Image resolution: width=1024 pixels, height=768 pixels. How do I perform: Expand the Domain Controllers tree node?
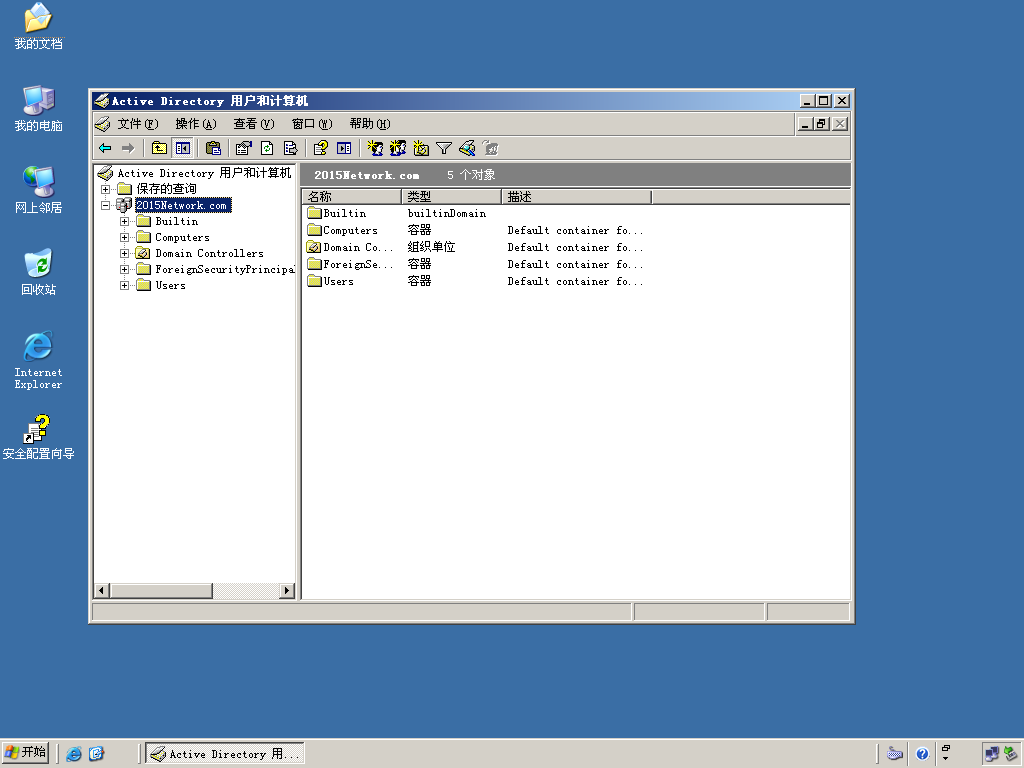pos(124,253)
